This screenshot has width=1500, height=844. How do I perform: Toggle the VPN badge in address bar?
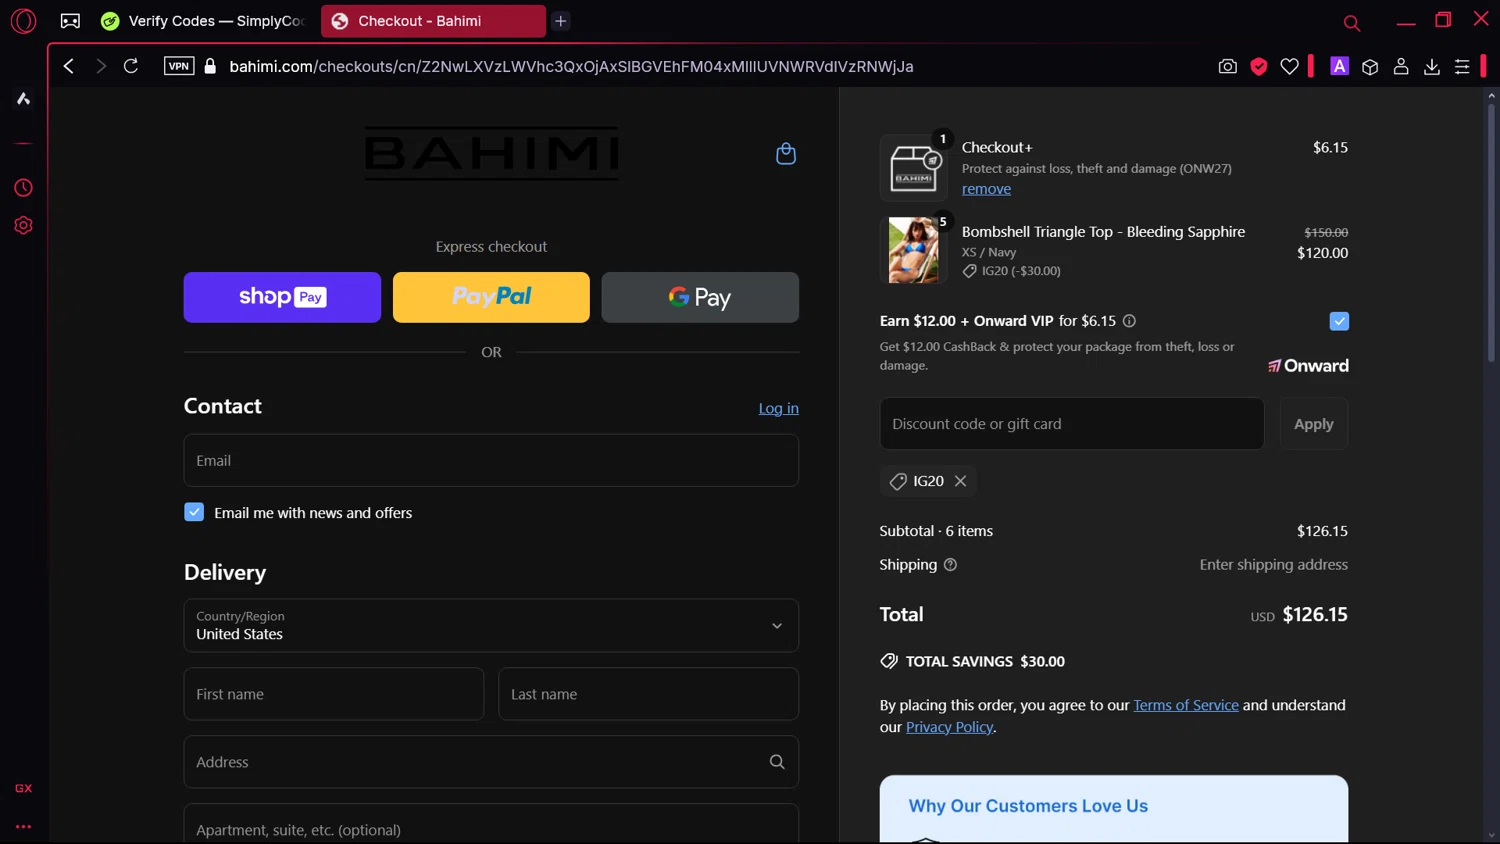[179, 66]
